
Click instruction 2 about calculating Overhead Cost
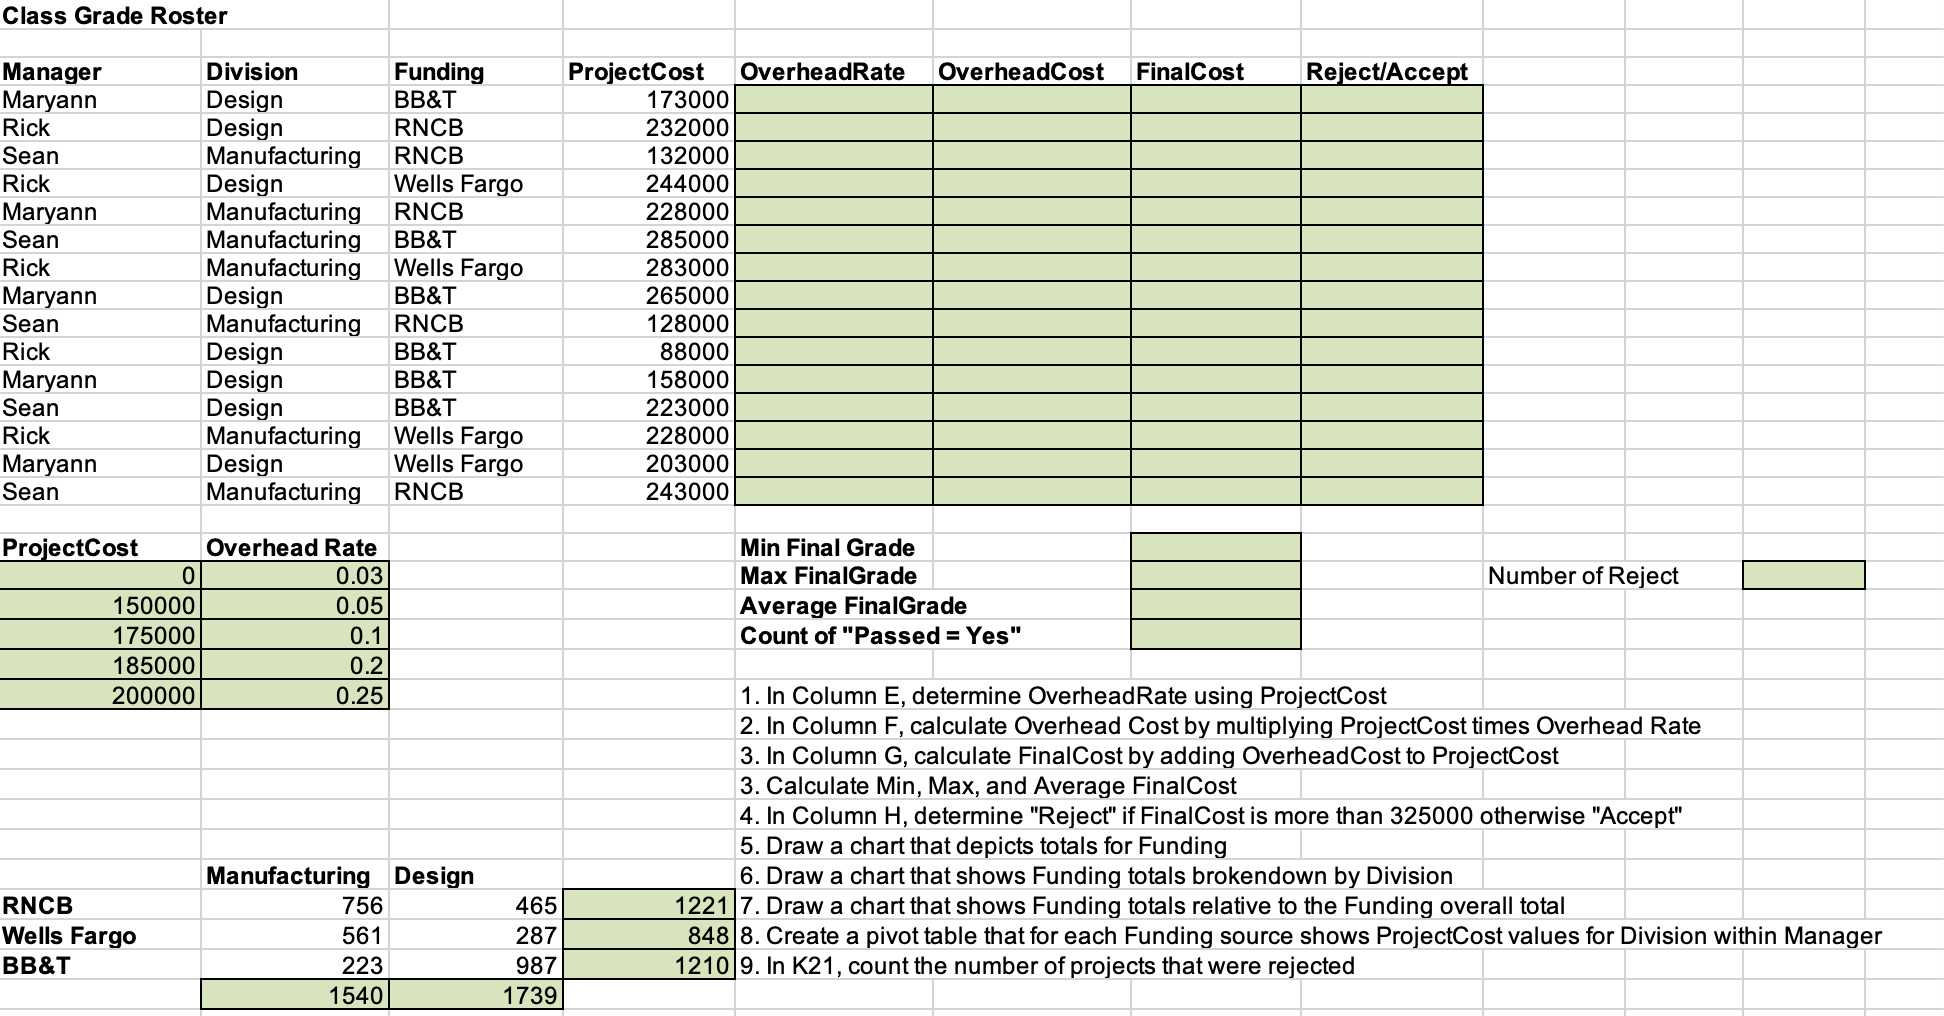tap(1220, 726)
